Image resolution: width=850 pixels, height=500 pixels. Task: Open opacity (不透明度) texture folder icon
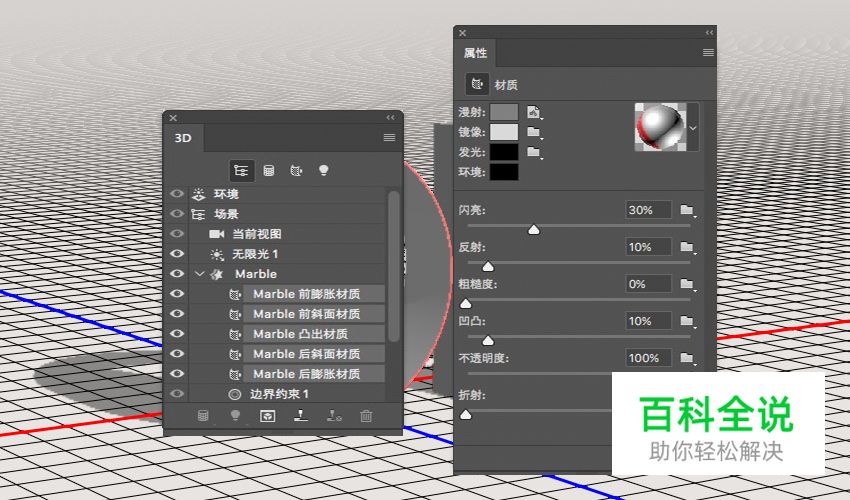tap(687, 358)
